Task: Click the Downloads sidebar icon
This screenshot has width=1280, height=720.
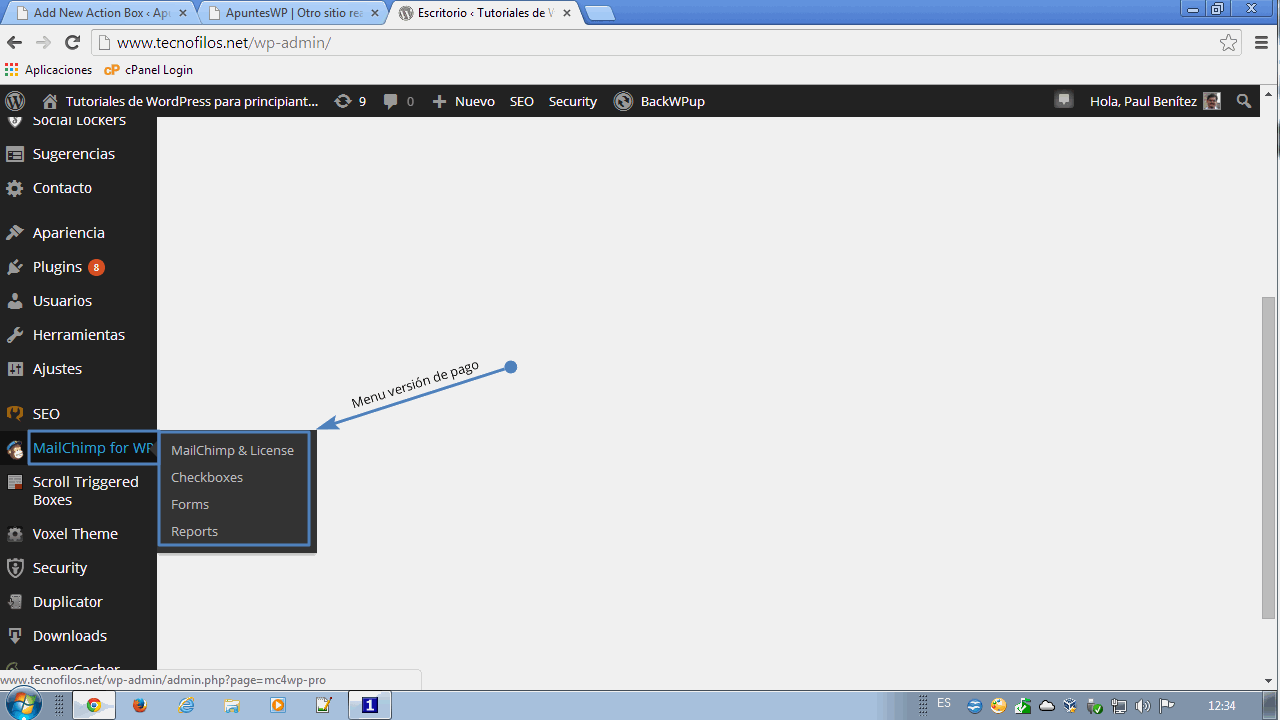Action: pos(15,636)
